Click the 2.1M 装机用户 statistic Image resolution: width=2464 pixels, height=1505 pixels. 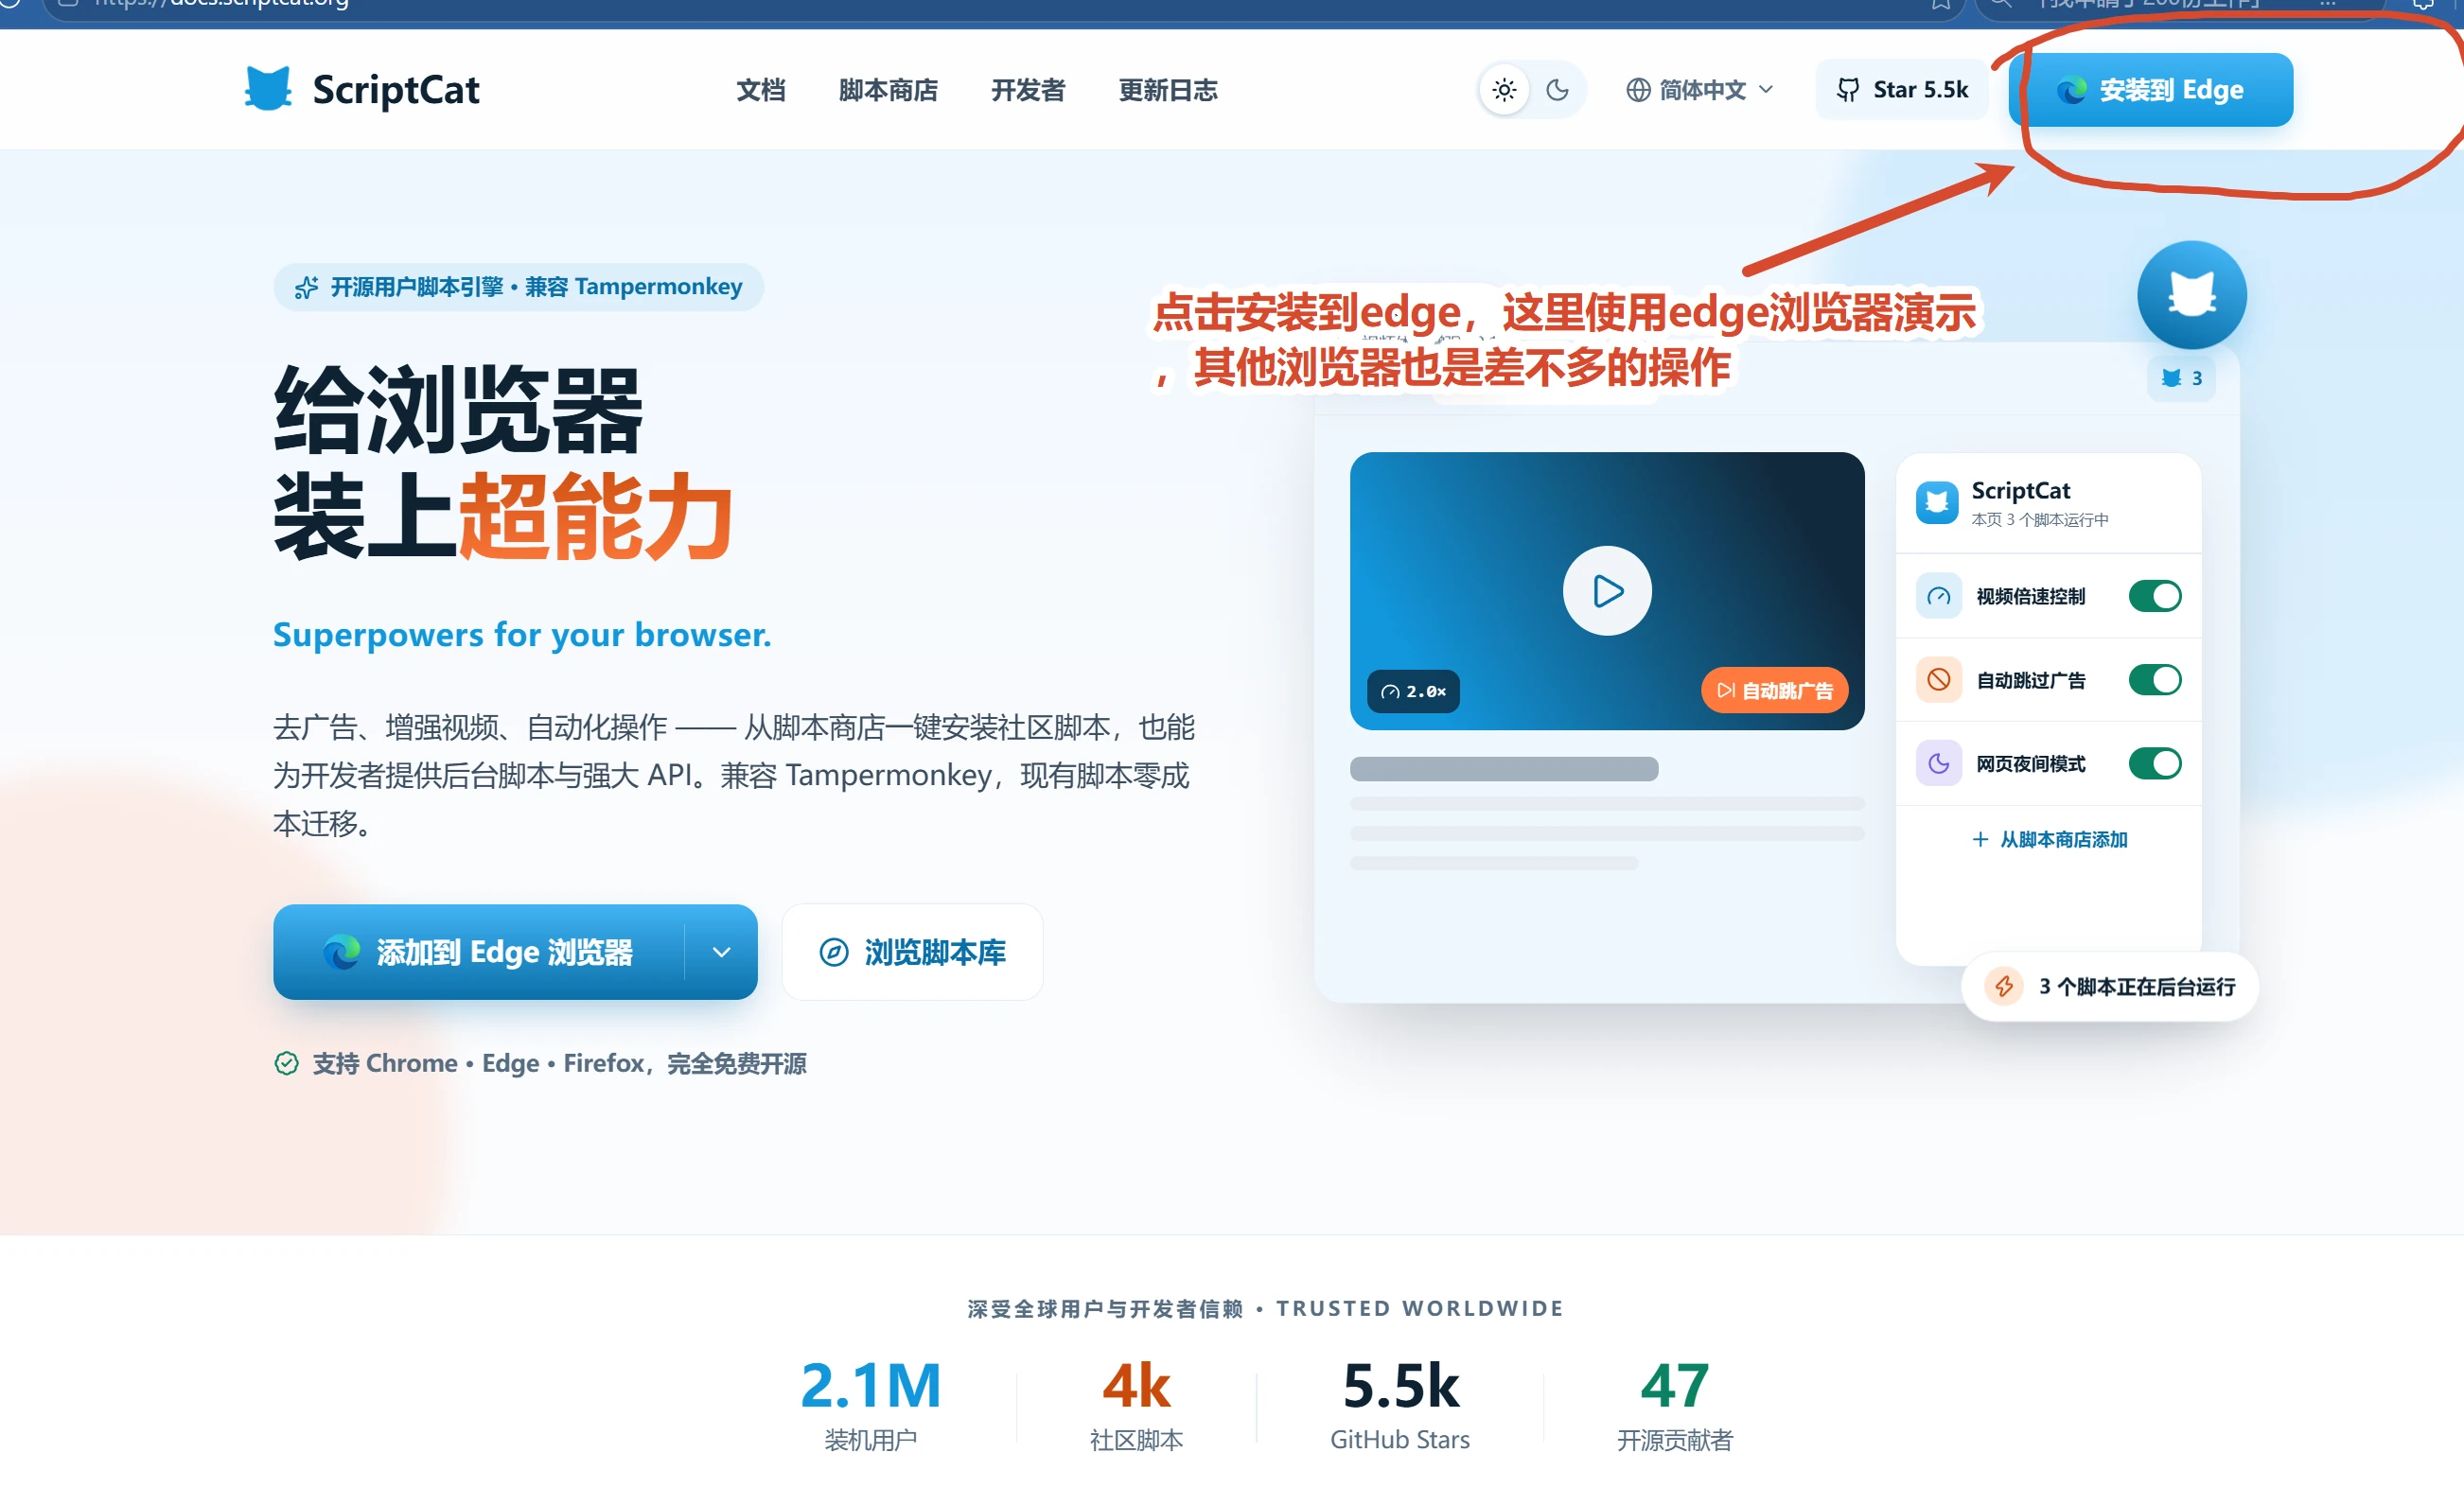point(871,1405)
